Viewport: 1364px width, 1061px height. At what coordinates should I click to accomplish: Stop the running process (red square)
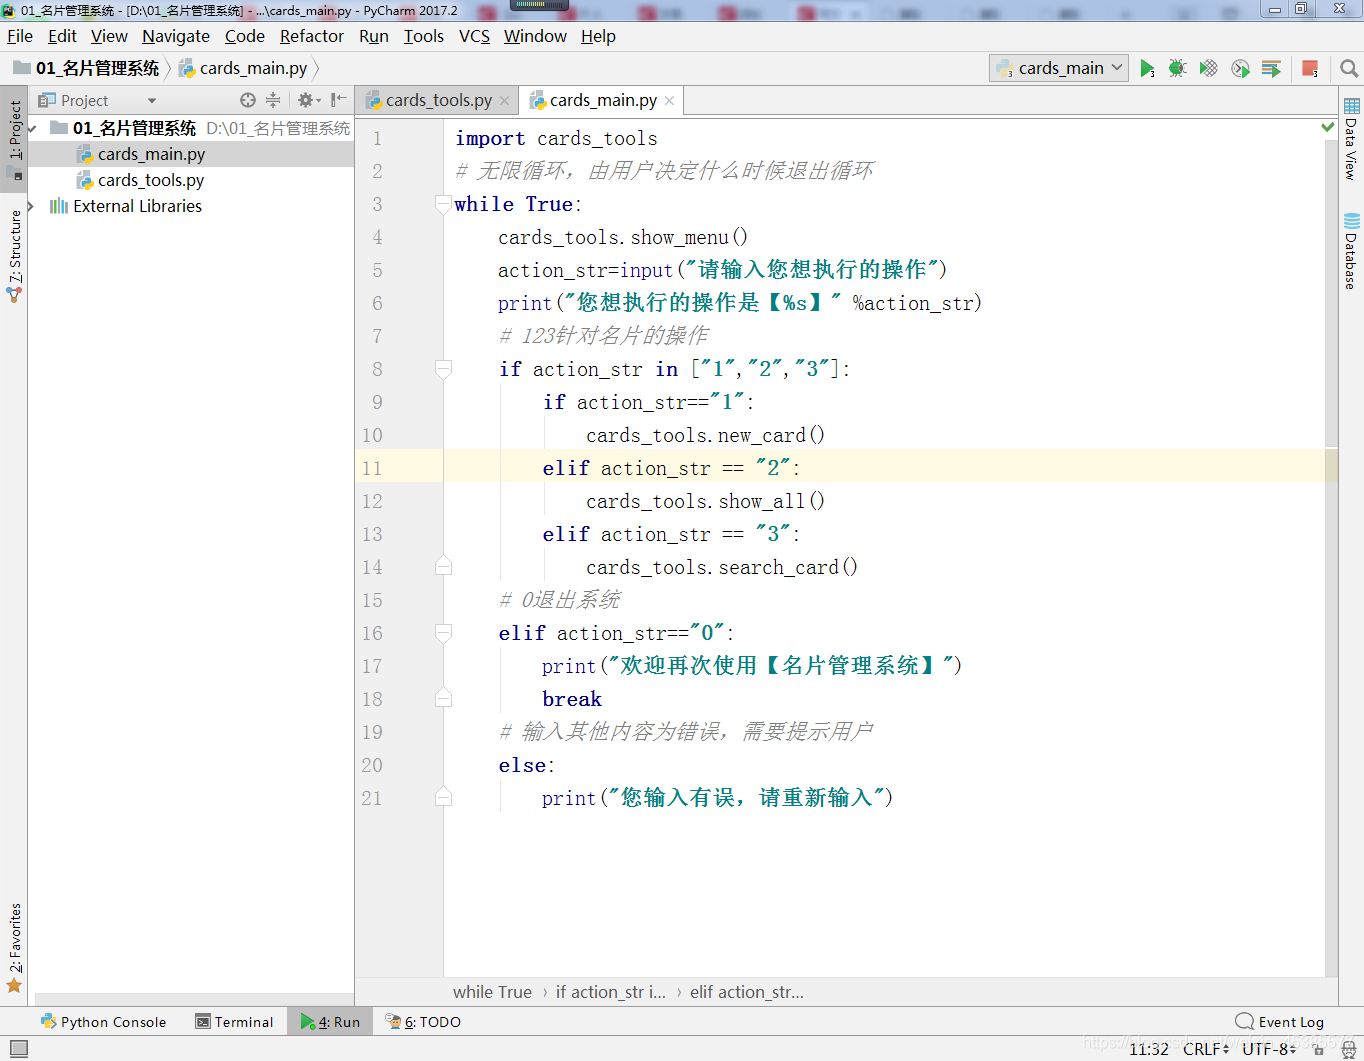tap(1310, 68)
